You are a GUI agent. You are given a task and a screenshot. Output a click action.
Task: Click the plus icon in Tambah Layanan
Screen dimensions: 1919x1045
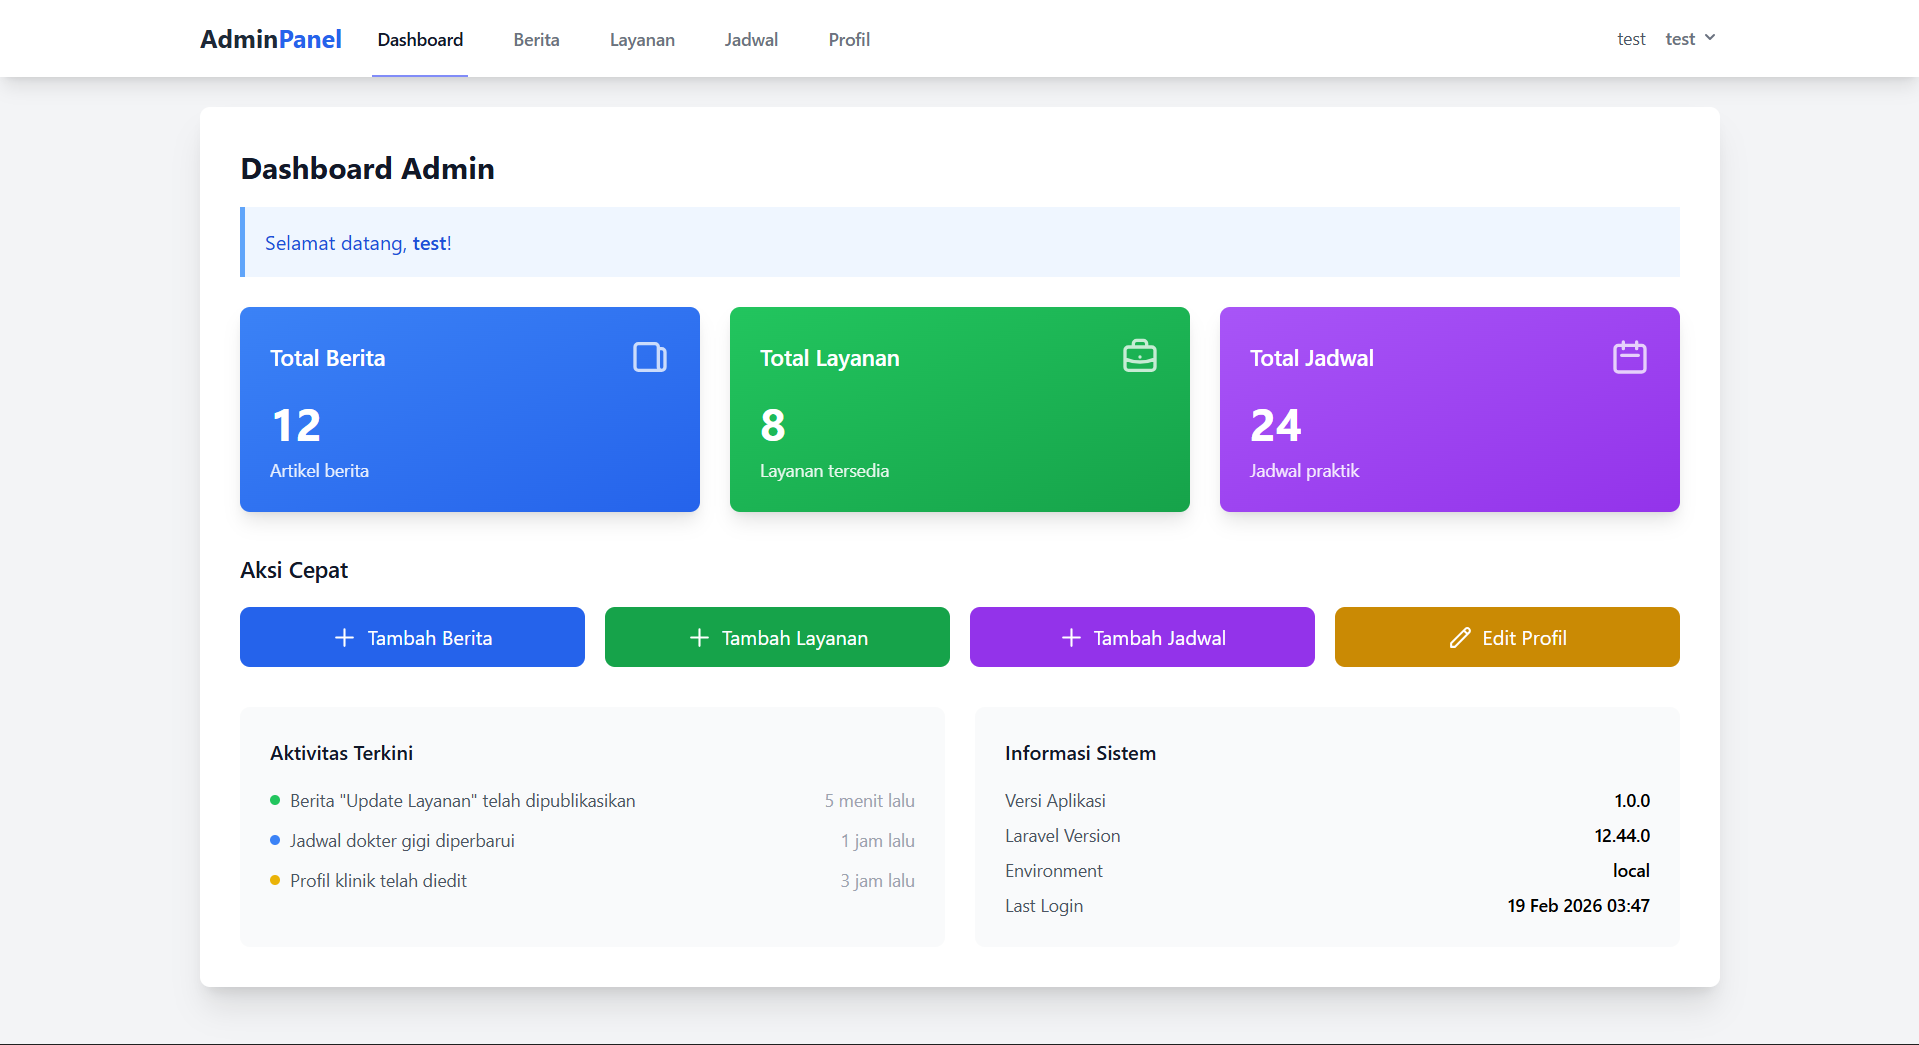[699, 638]
